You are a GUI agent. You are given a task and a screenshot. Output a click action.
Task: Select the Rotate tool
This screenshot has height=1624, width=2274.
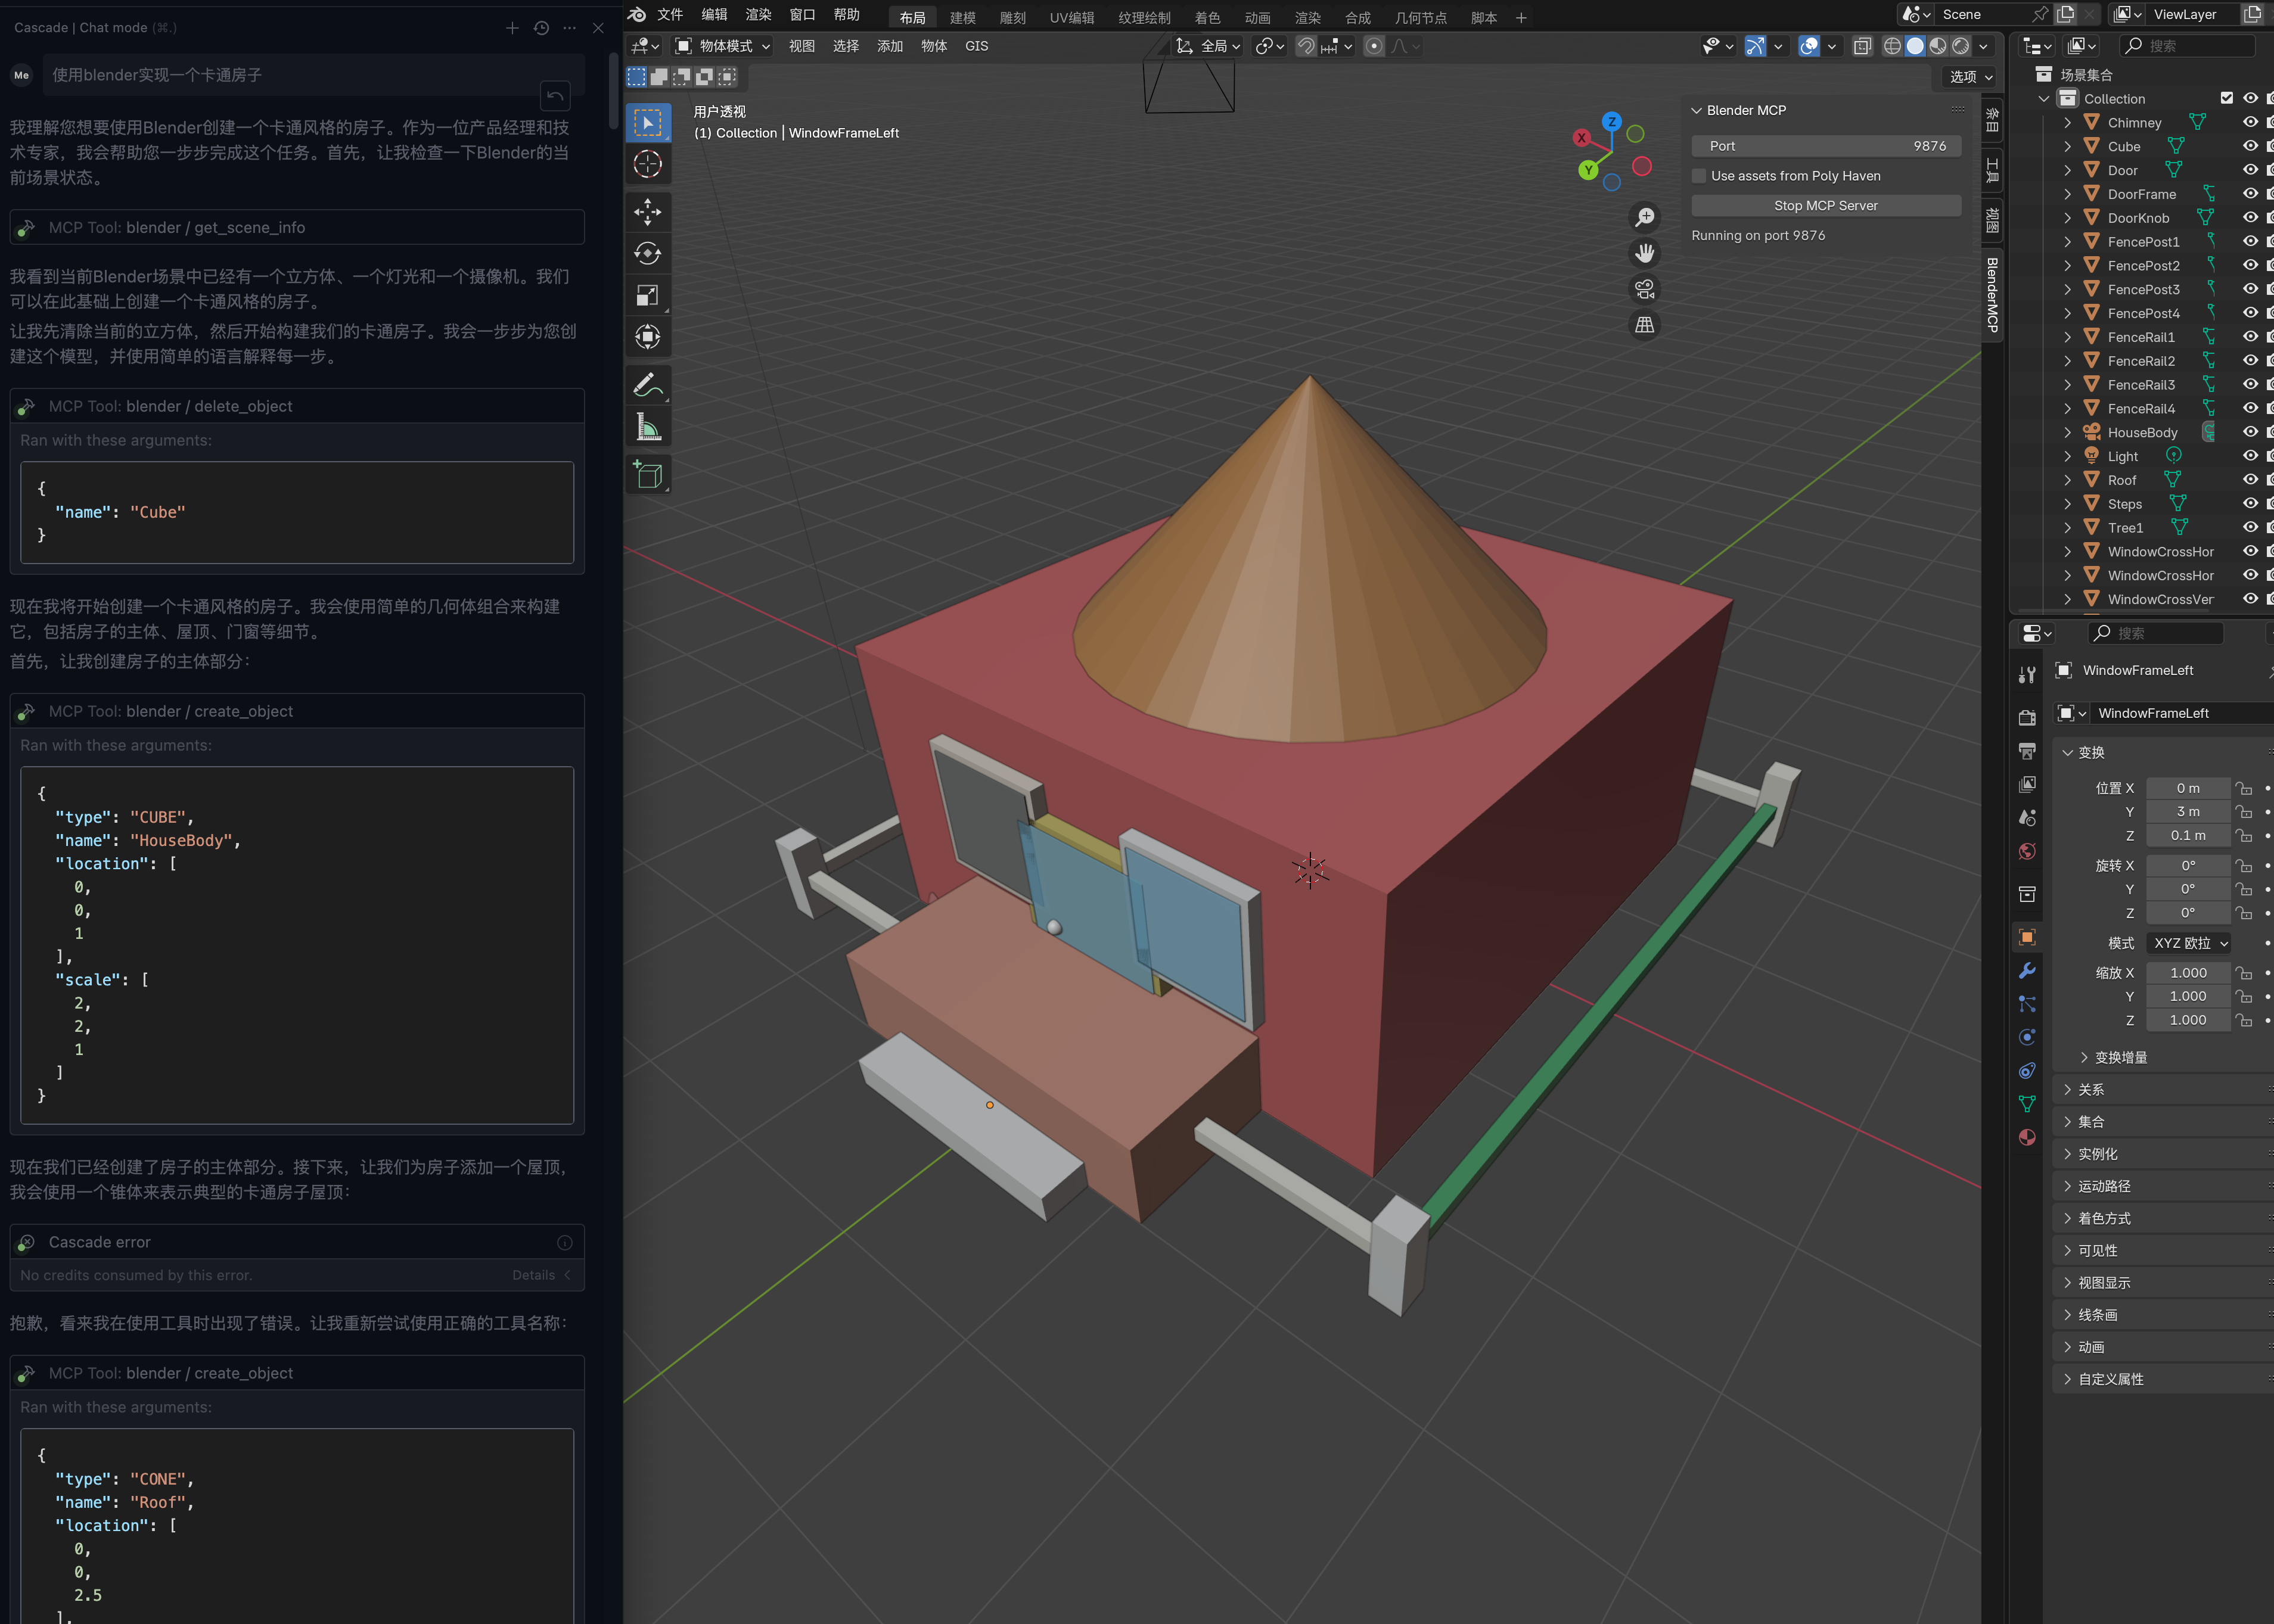(x=647, y=253)
